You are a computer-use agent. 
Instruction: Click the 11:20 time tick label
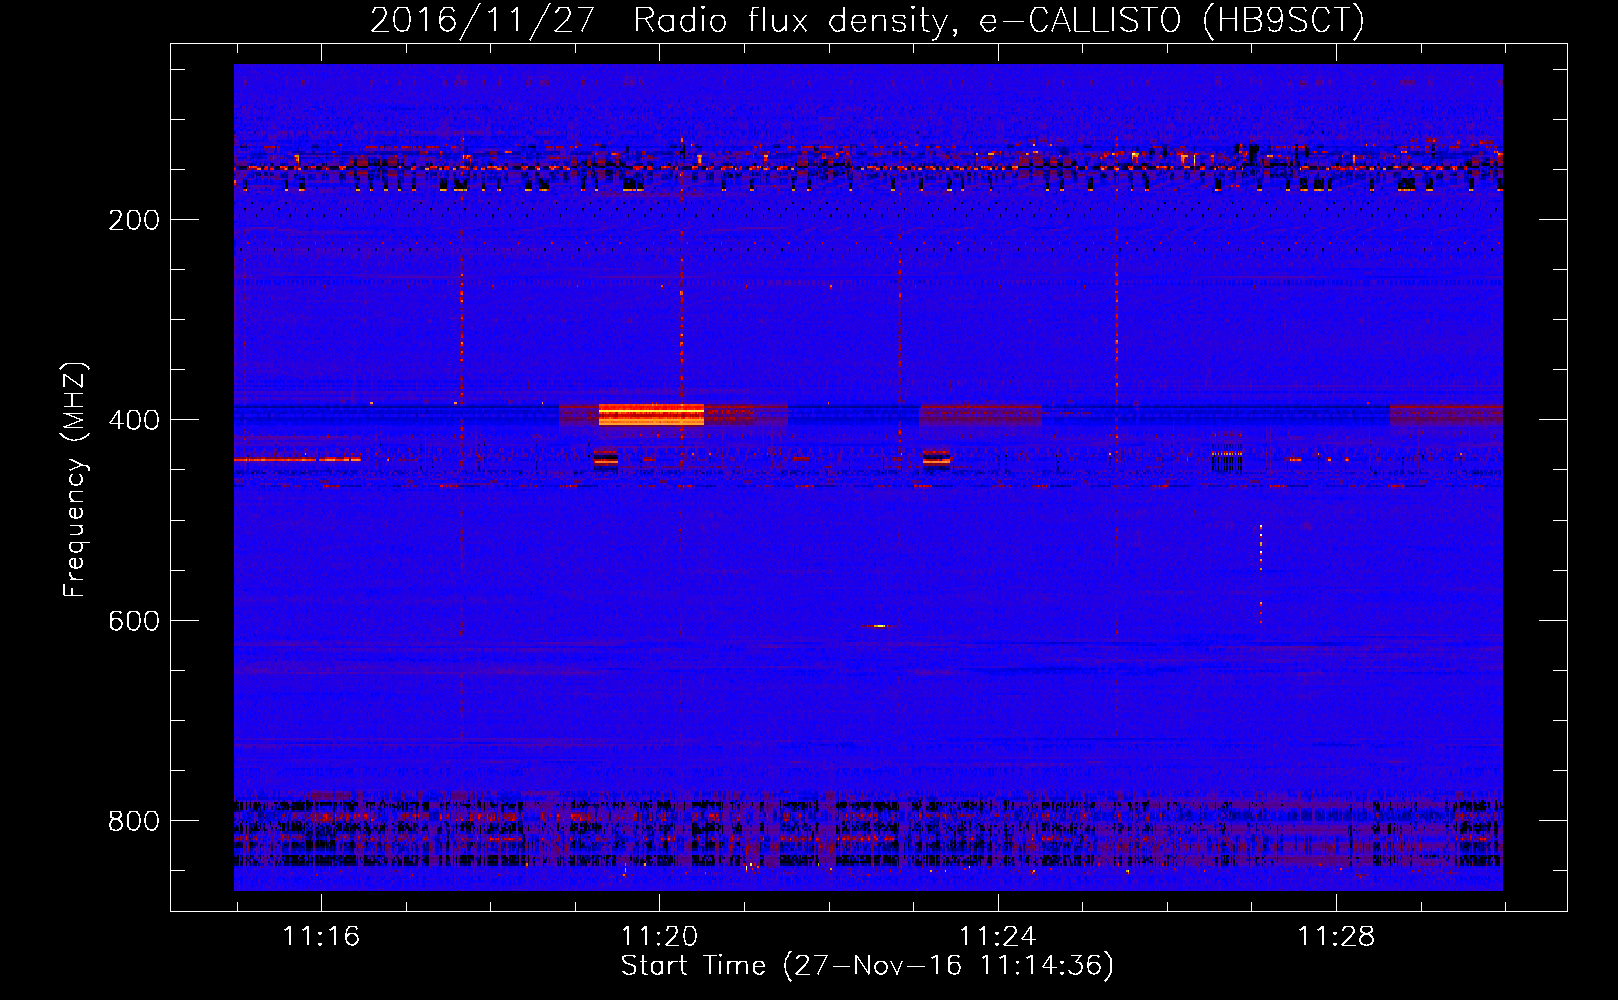point(659,937)
